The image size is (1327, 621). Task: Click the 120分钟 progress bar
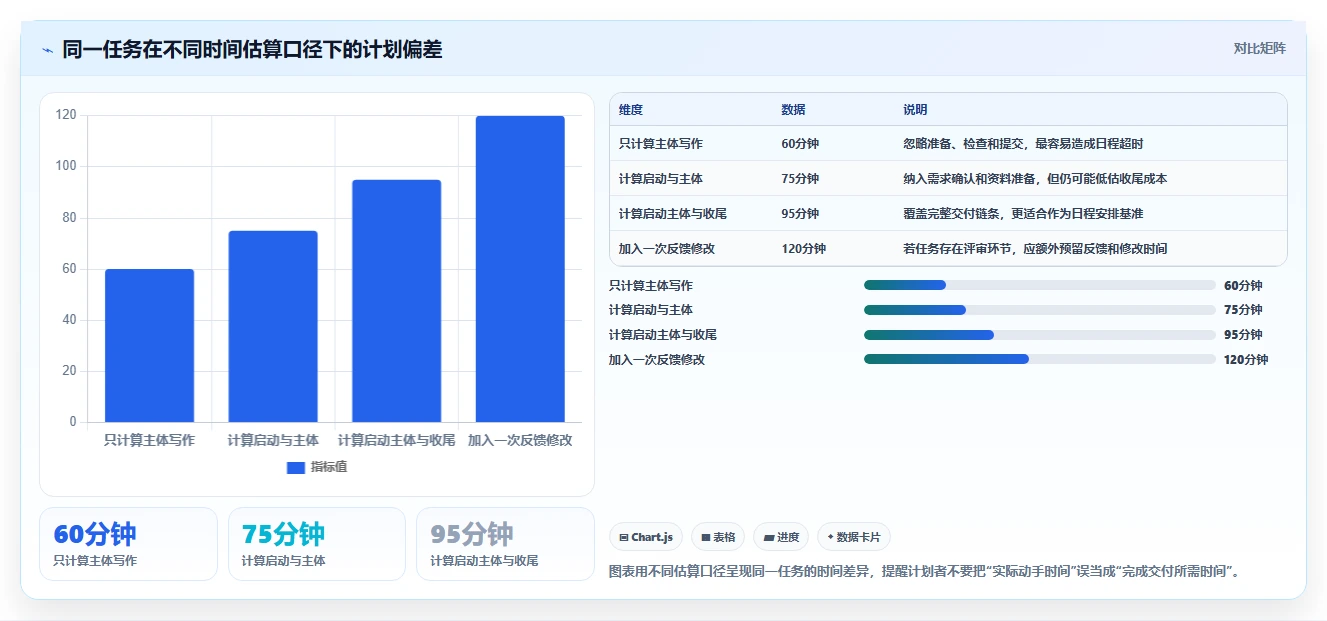1040,359
